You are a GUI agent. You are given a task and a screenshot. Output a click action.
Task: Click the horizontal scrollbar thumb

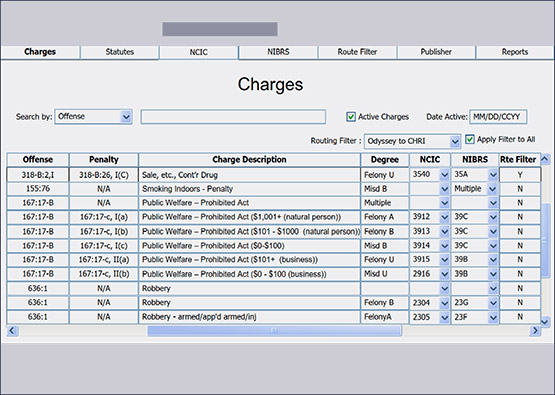pos(275,331)
